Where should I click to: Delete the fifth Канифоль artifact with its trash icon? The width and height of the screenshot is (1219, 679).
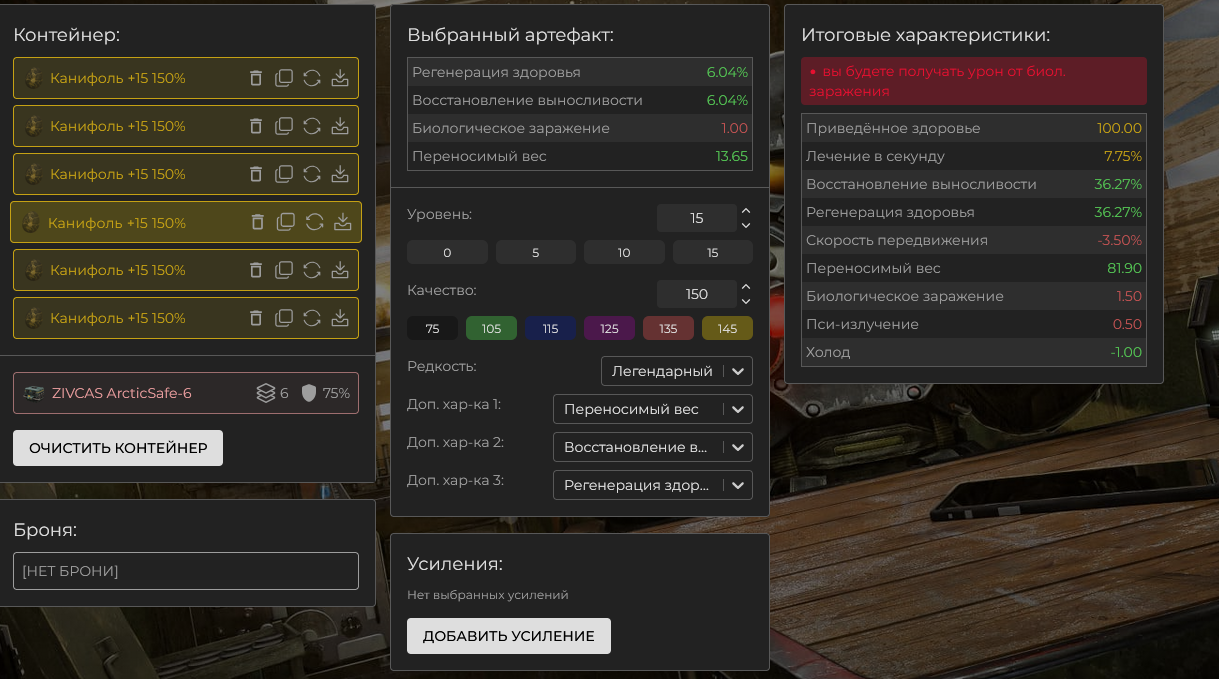coord(256,270)
